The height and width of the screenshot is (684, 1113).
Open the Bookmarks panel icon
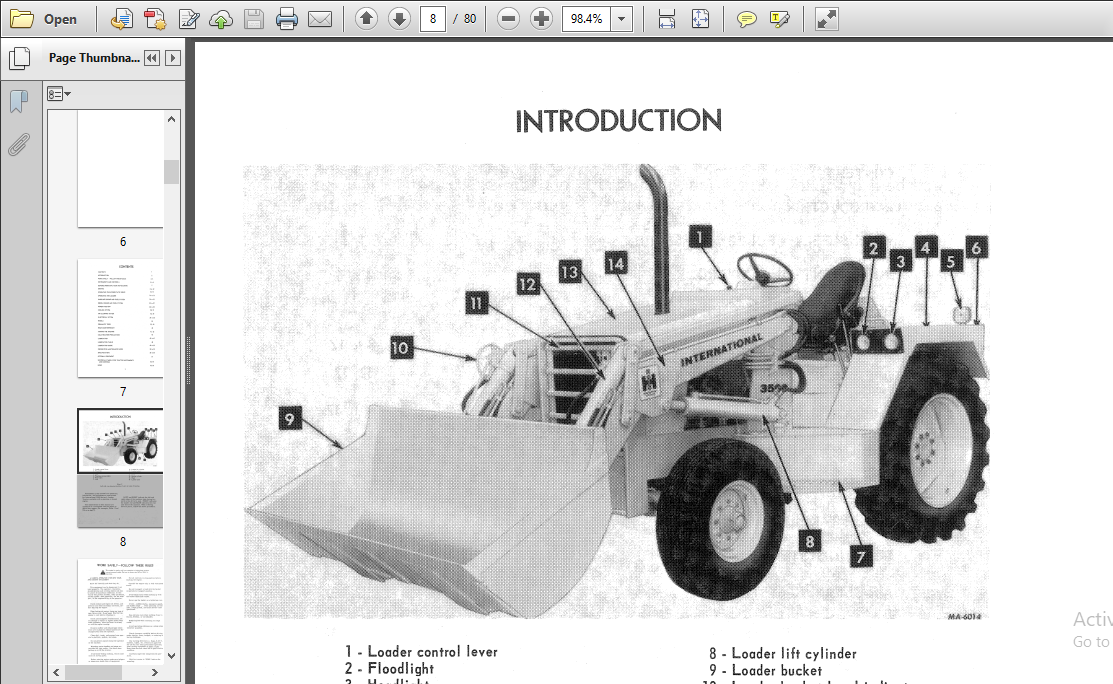19,101
